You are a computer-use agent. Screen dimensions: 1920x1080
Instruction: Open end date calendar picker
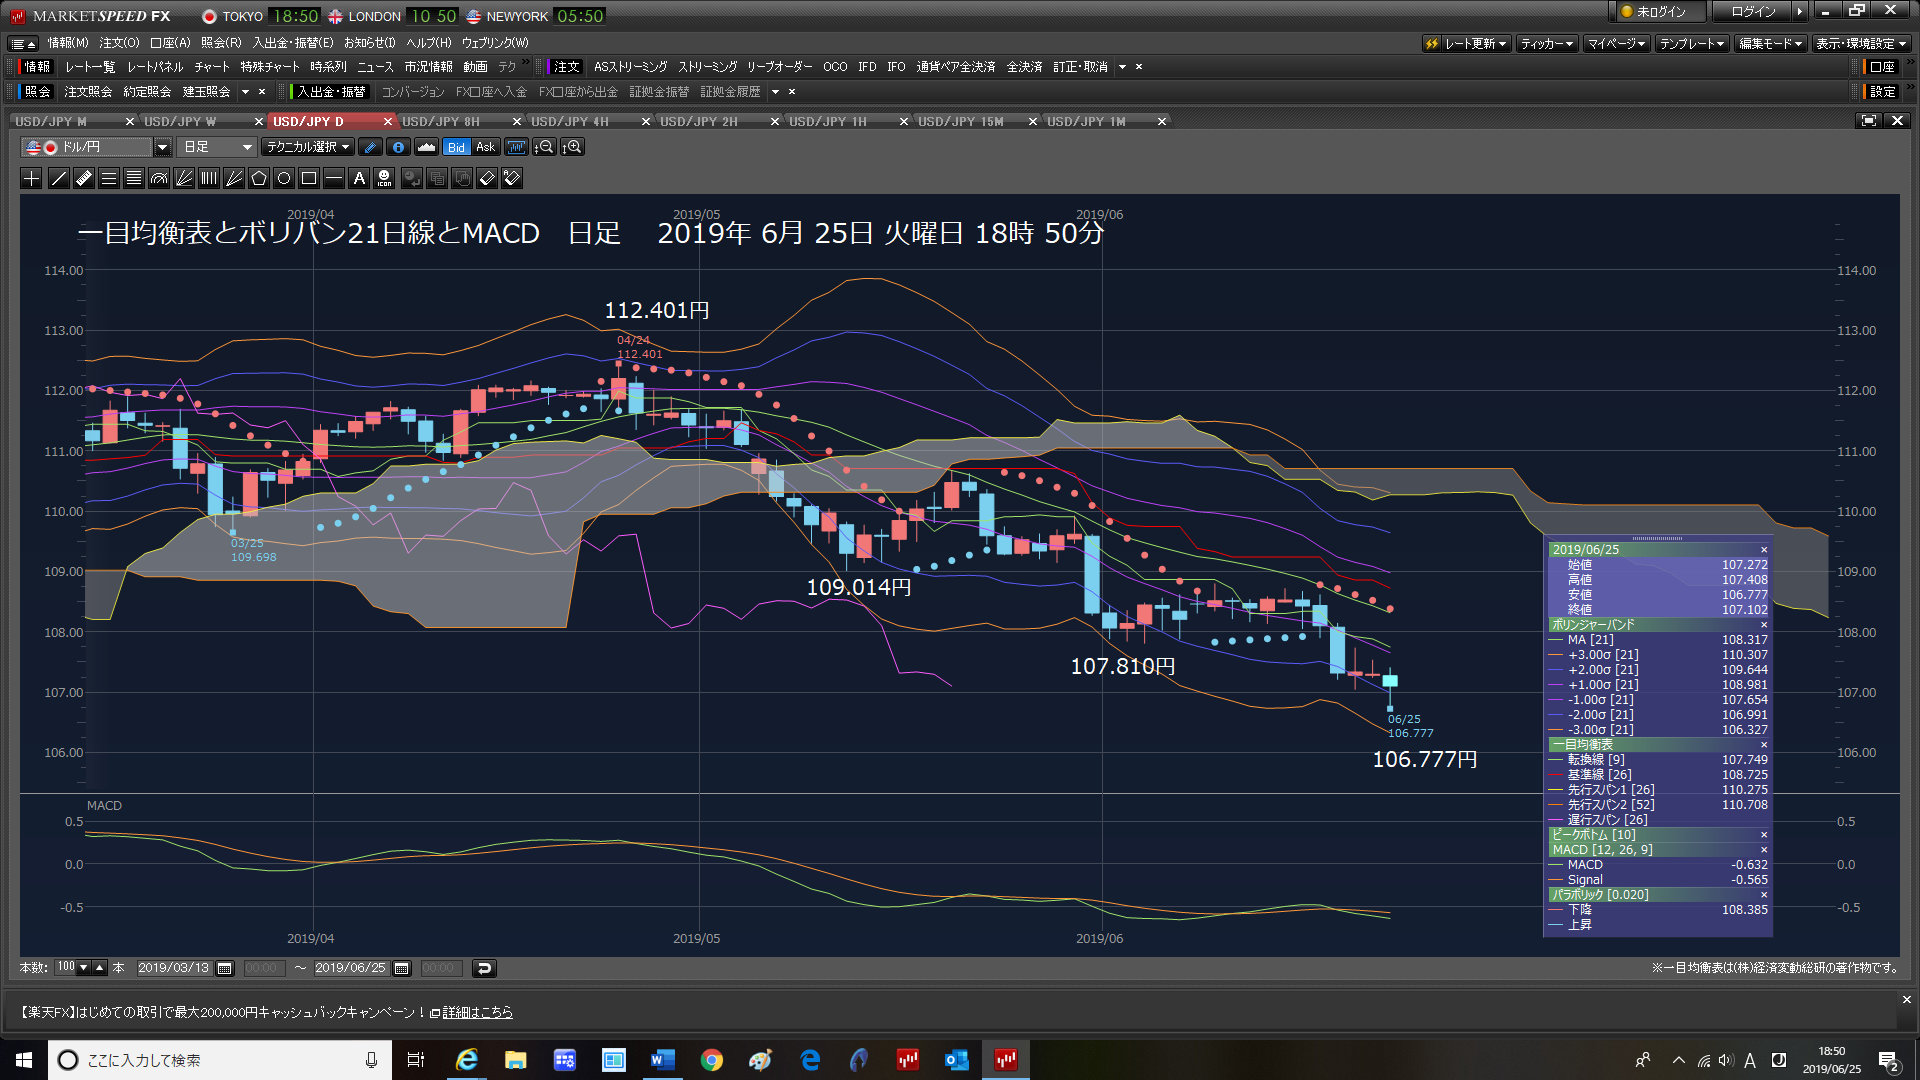tap(401, 968)
